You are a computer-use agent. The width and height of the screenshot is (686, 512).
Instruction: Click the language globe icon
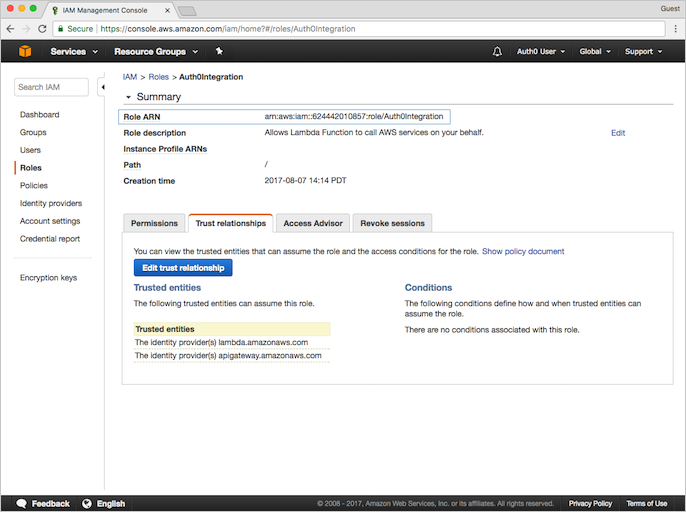coord(87,504)
